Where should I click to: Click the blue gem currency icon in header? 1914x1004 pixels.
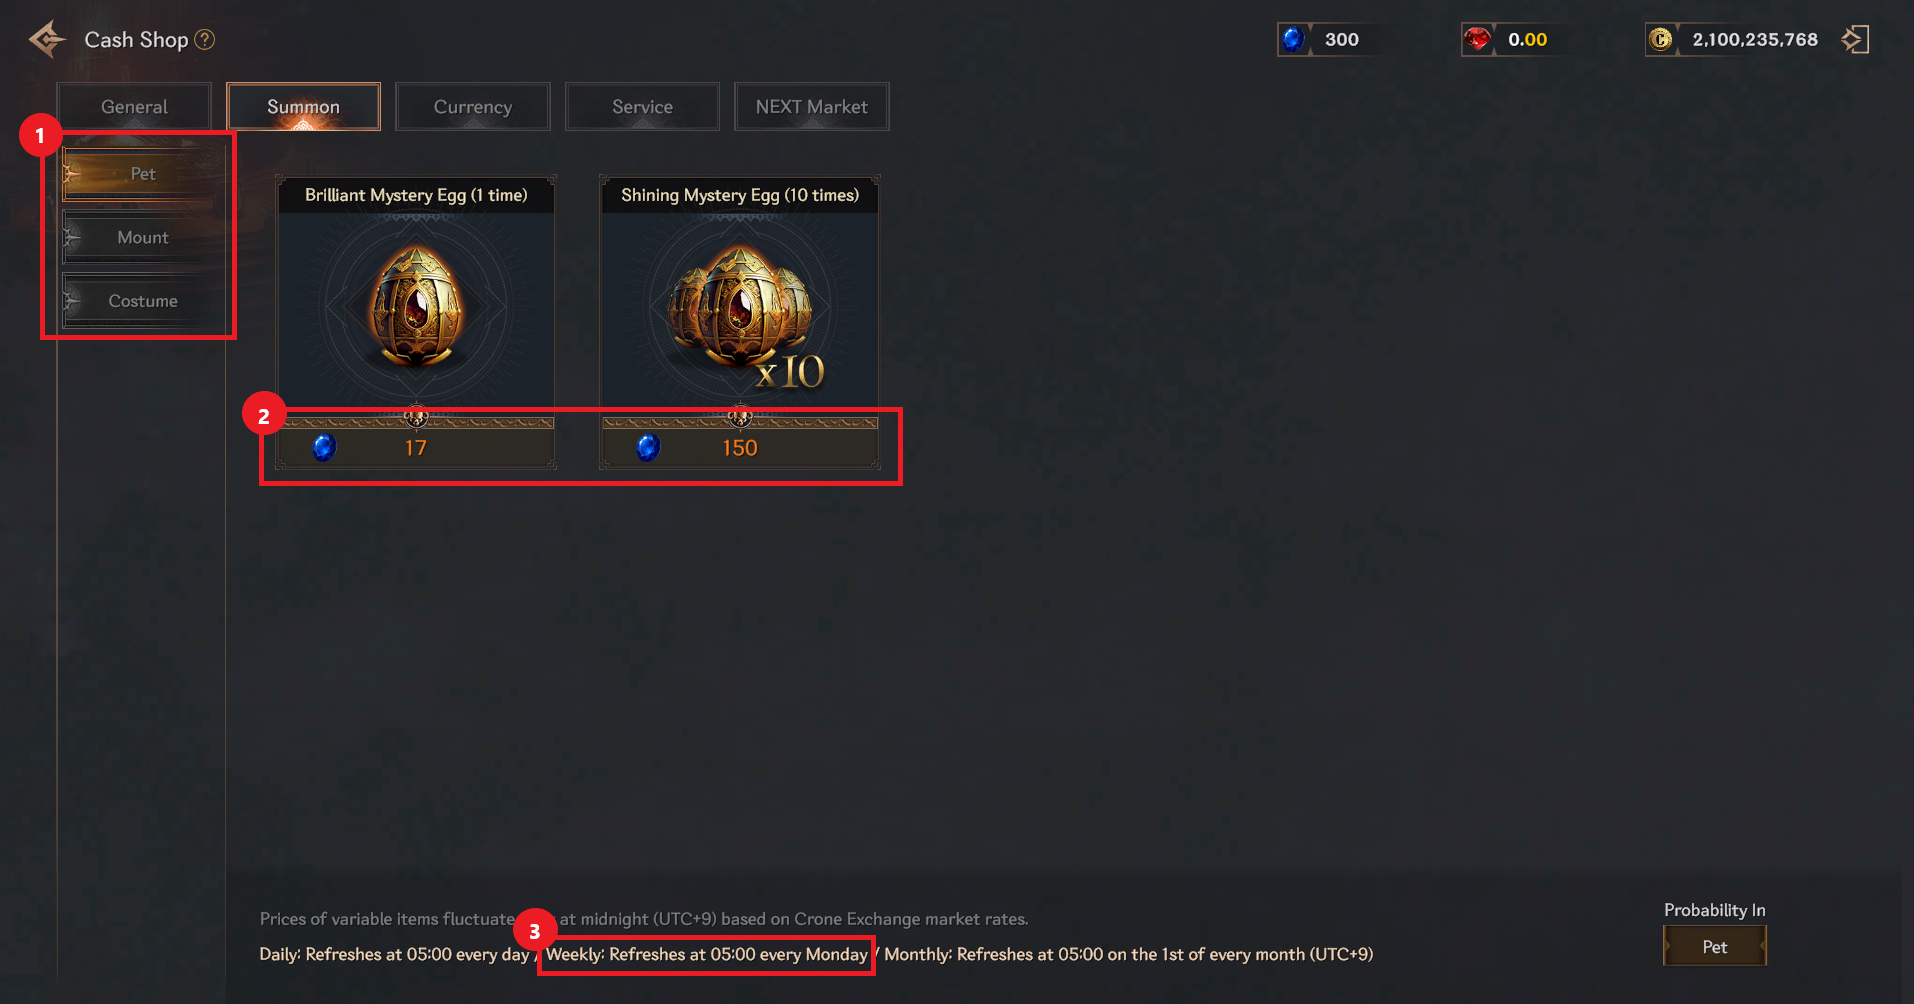(x=1293, y=40)
